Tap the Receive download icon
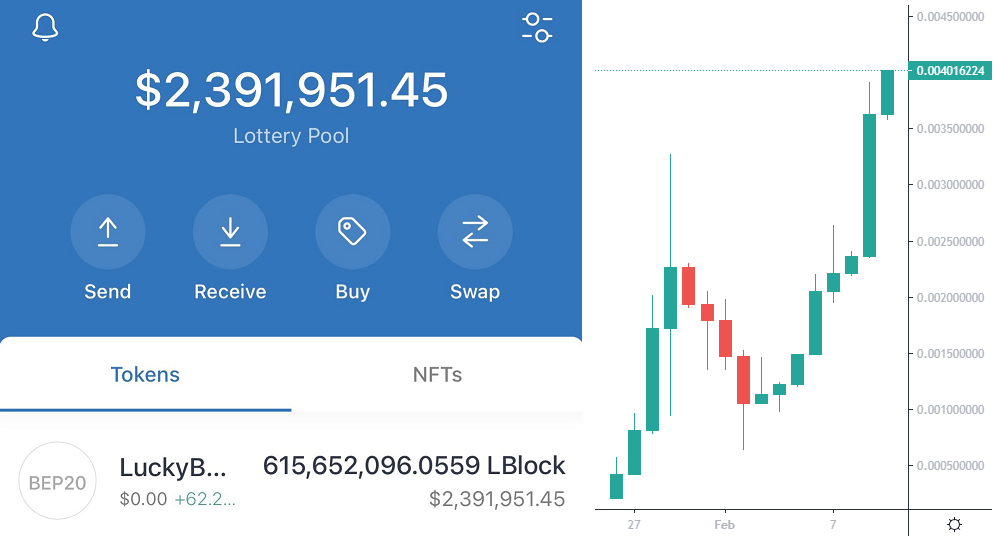This screenshot has height=553, width=995. (230, 232)
